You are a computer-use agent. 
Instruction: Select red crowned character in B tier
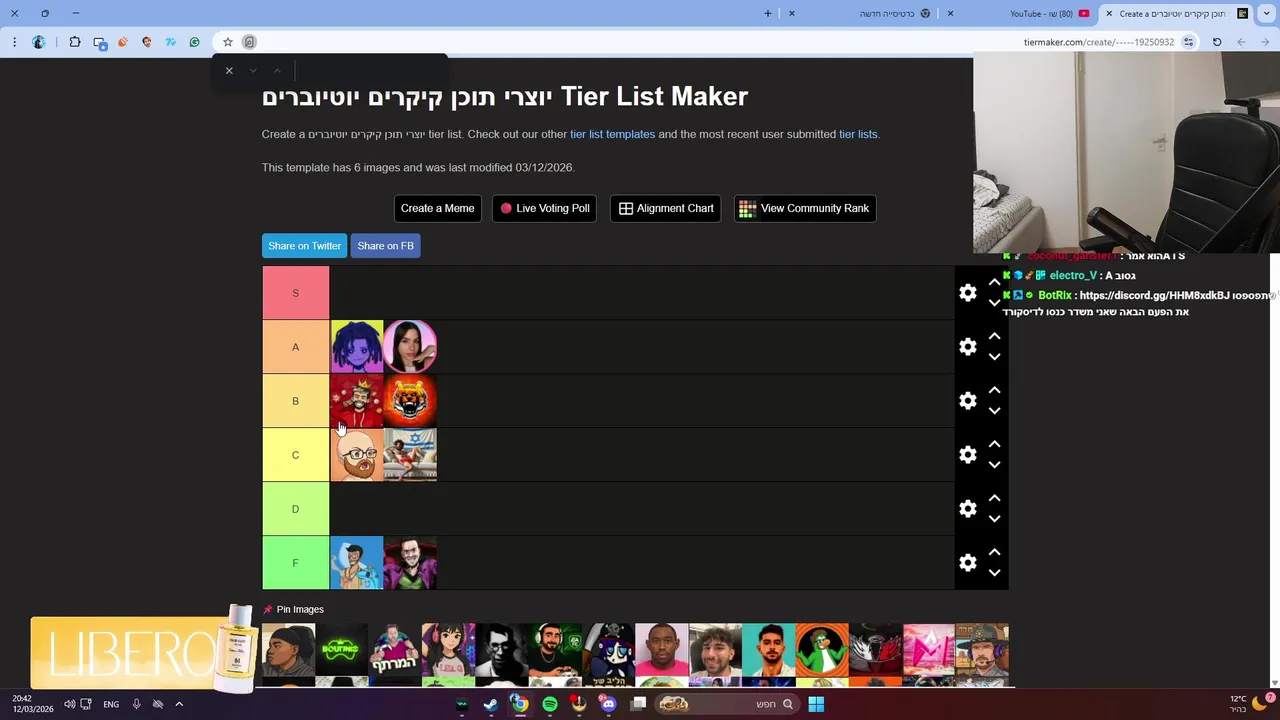coord(357,401)
